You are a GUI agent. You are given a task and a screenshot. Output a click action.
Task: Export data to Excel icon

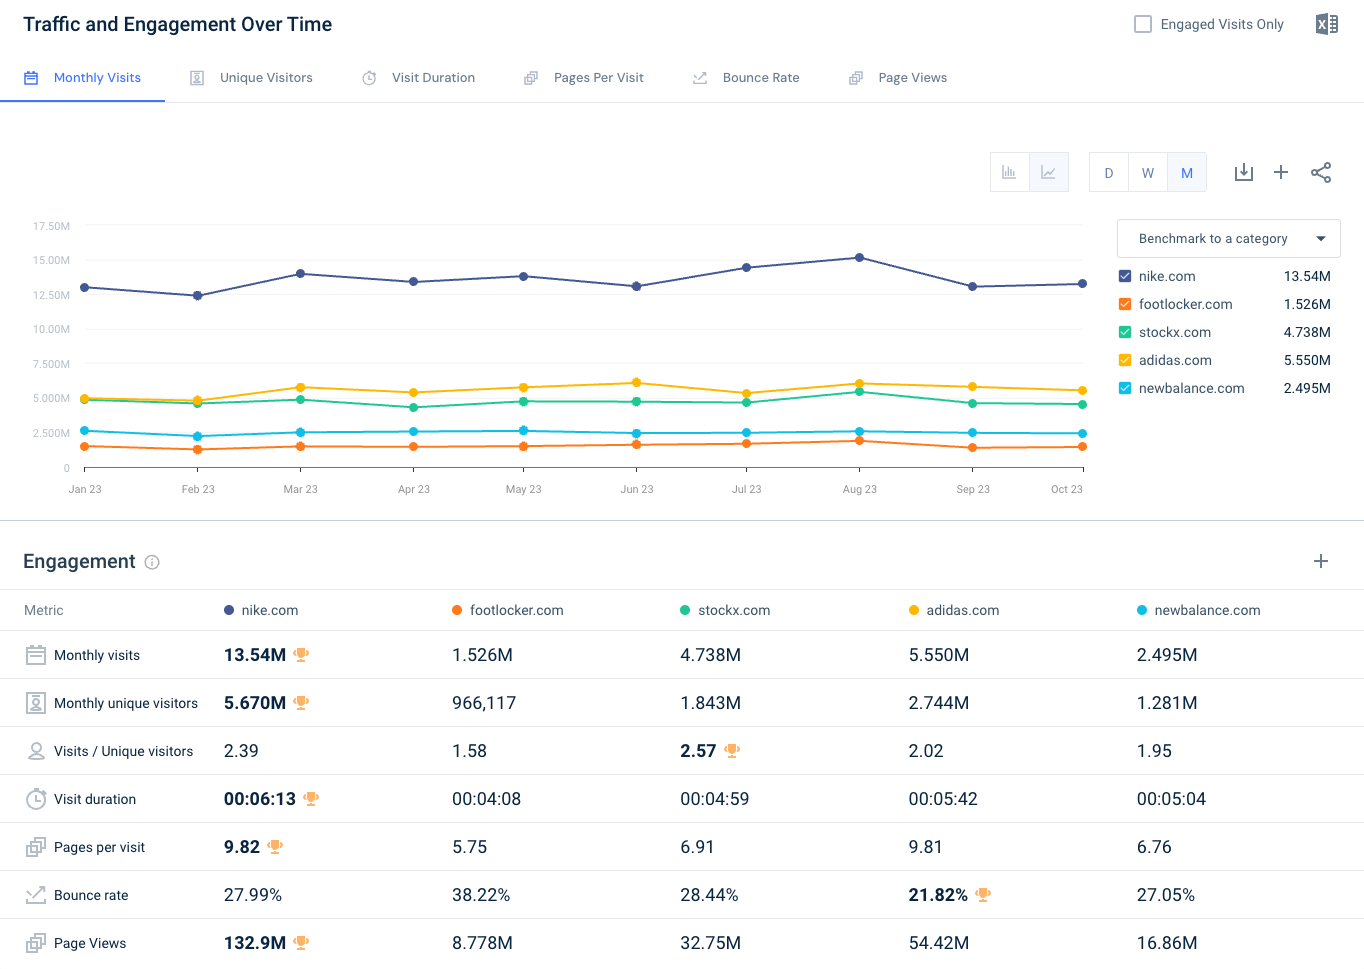(x=1326, y=24)
